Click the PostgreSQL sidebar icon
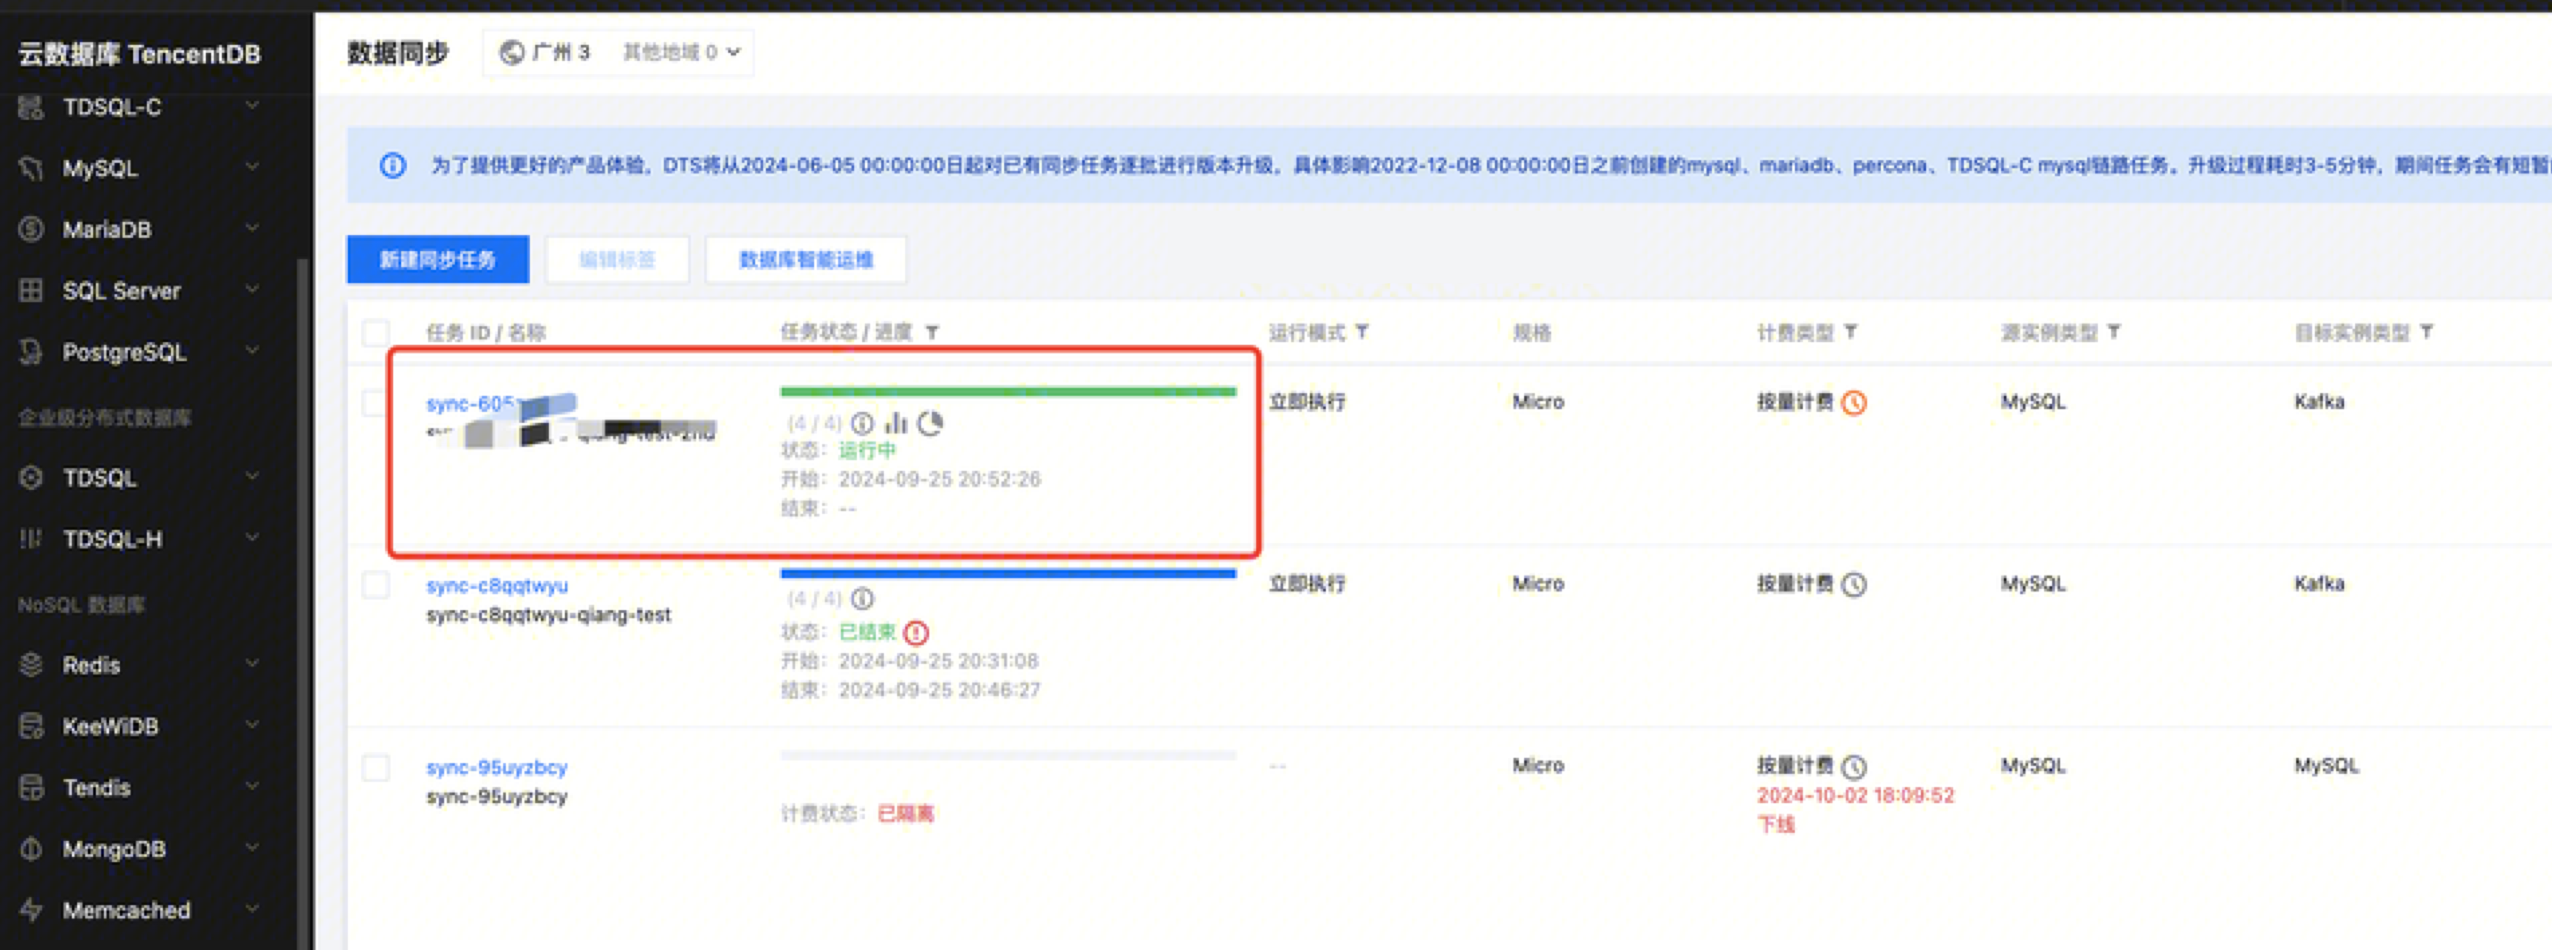Screen dimensions: 2552x950 pos(31,351)
